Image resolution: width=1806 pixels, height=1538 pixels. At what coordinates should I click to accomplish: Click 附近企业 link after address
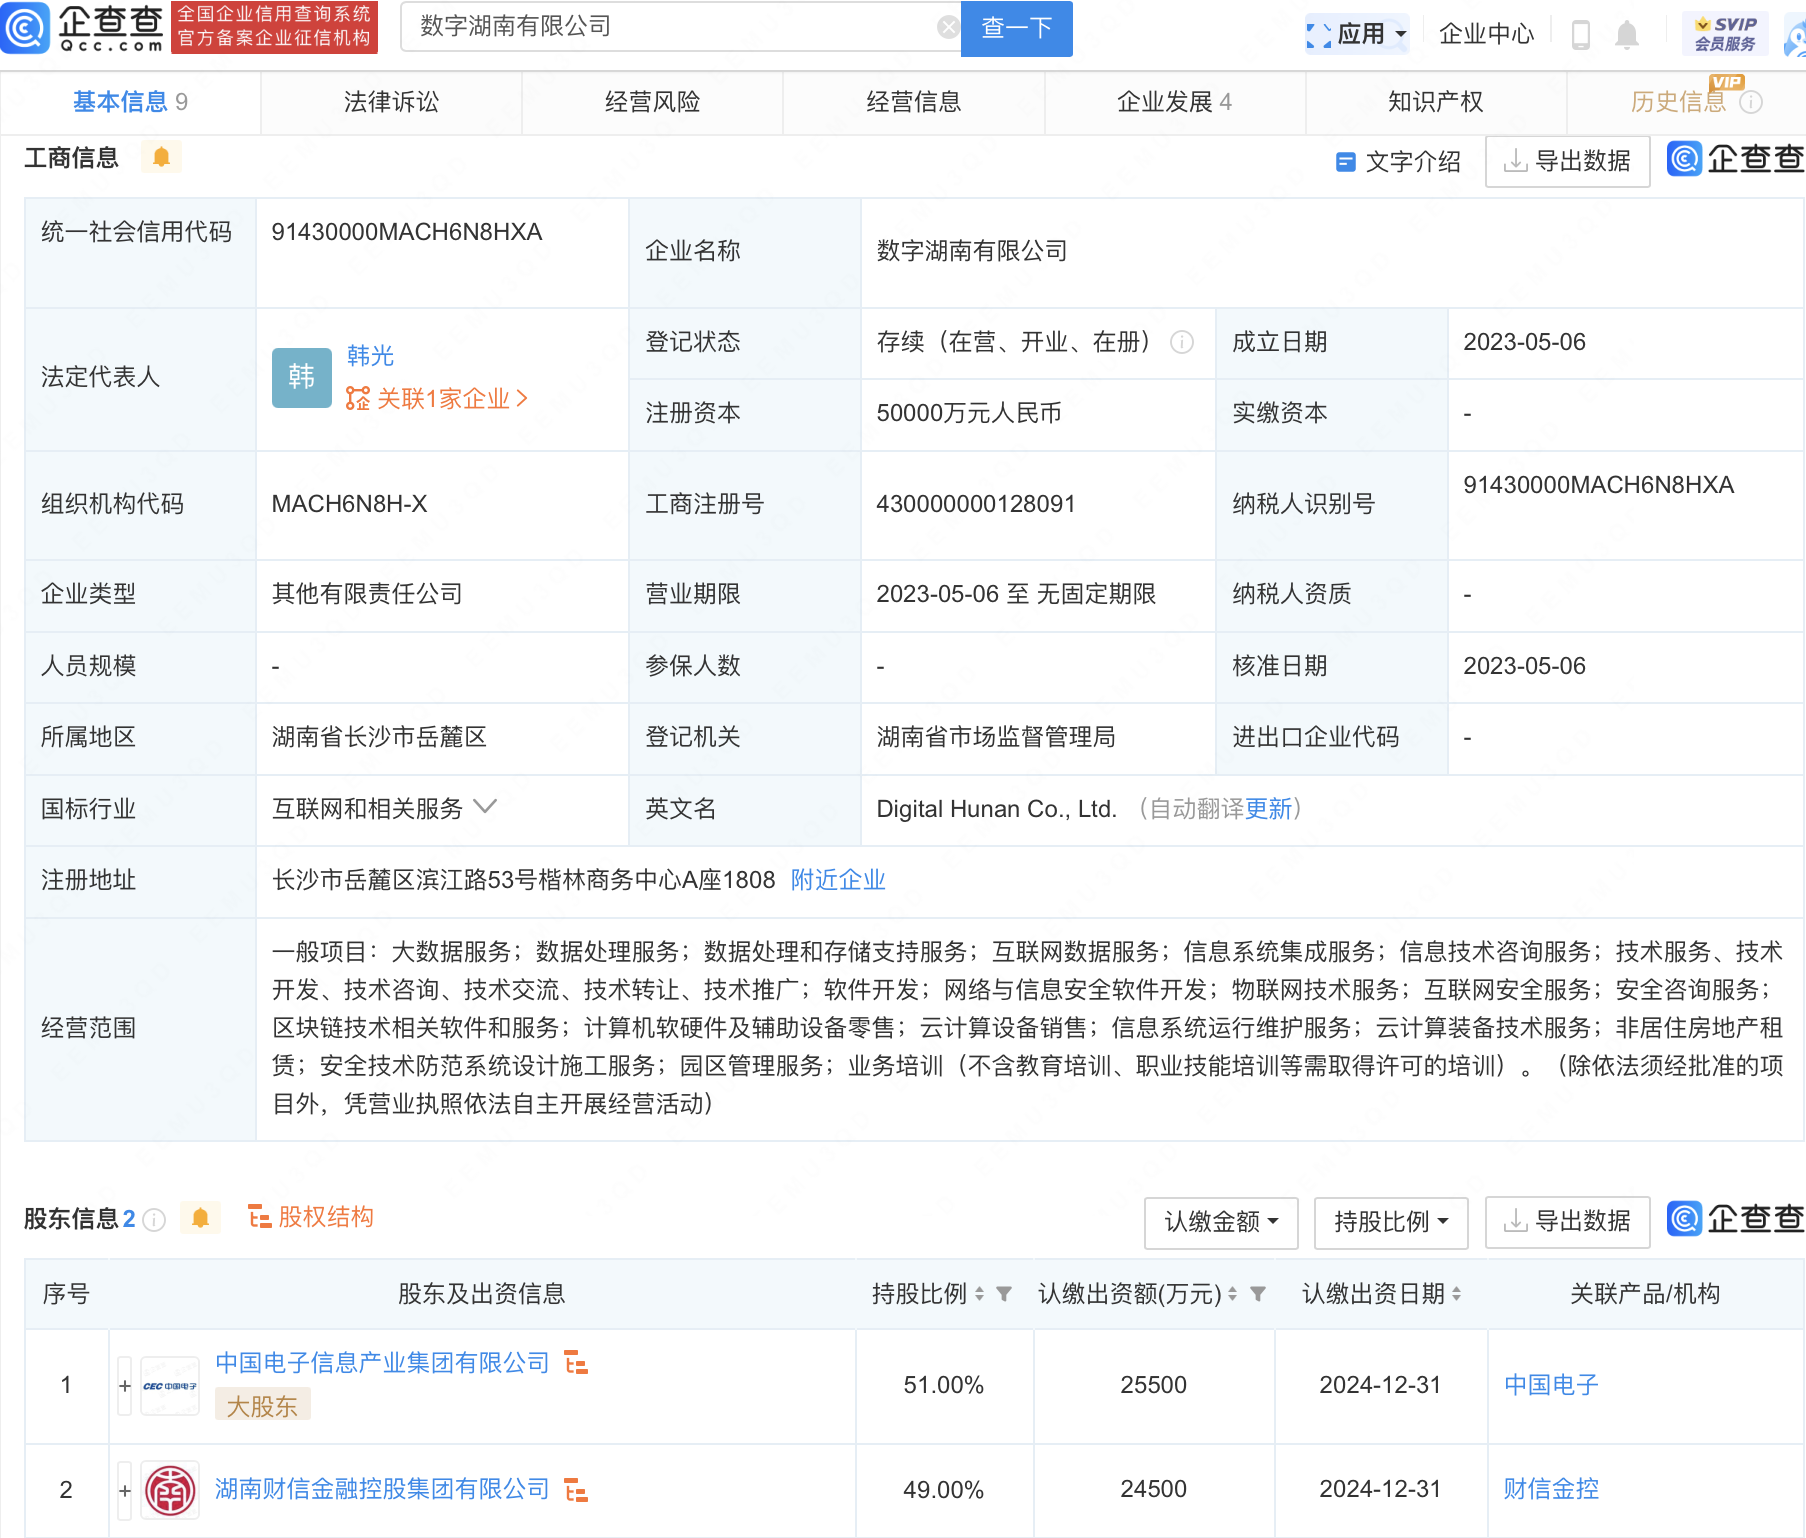pyautogui.click(x=838, y=880)
